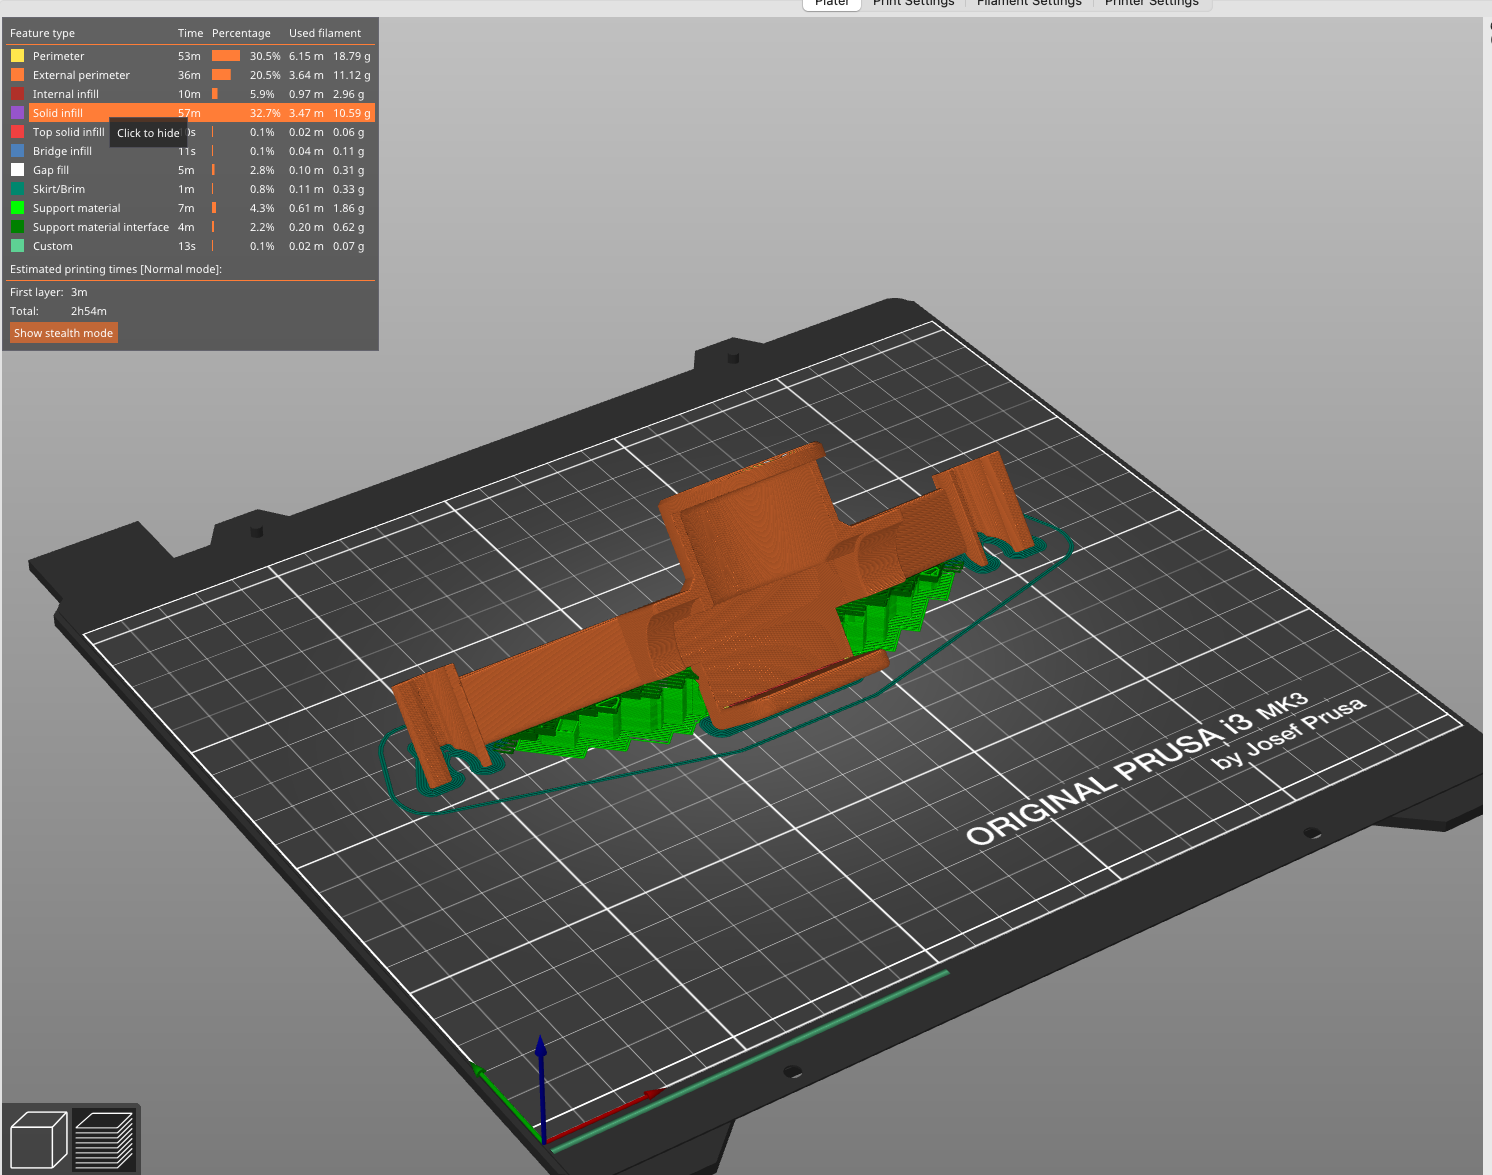Switch to the 3D editor view cube icon
This screenshot has width=1492, height=1175.
38,1139
